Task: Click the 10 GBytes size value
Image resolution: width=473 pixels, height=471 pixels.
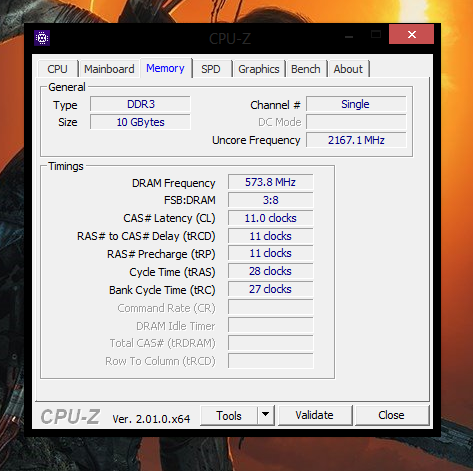Action: 140,122
